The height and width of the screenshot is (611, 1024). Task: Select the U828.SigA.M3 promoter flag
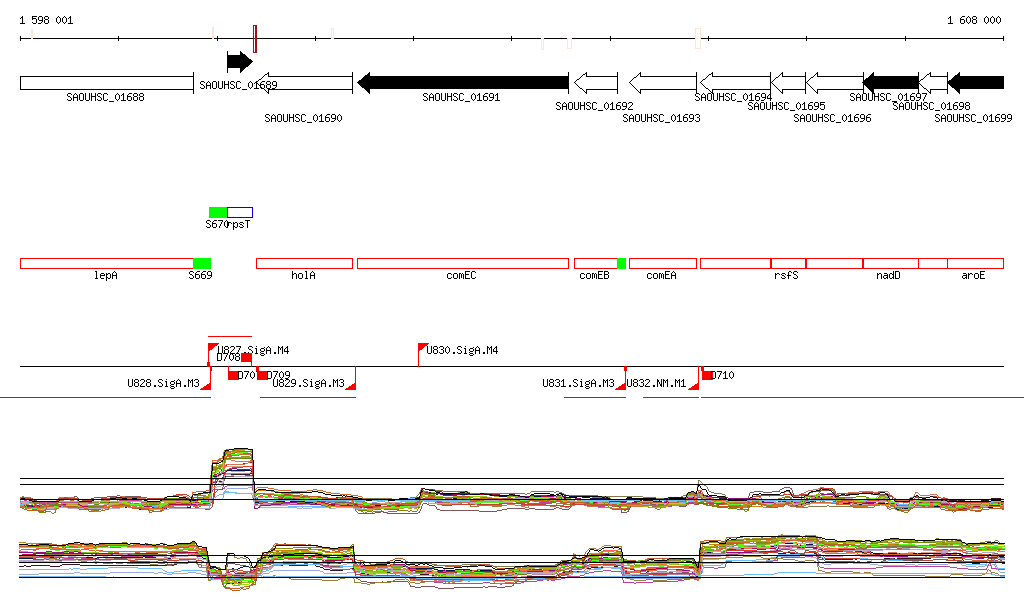click(206, 384)
